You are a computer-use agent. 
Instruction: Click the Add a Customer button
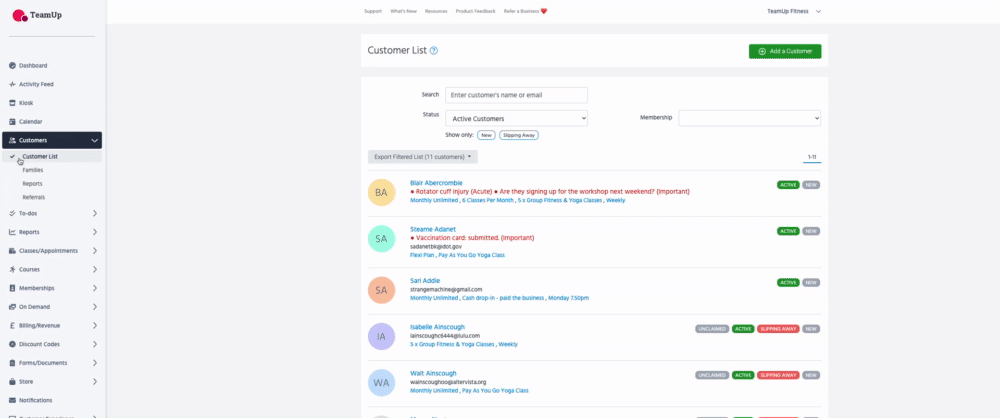click(x=785, y=51)
